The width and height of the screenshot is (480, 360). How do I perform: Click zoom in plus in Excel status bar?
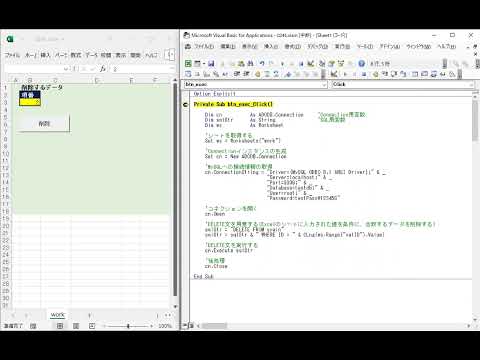click(x=152, y=326)
